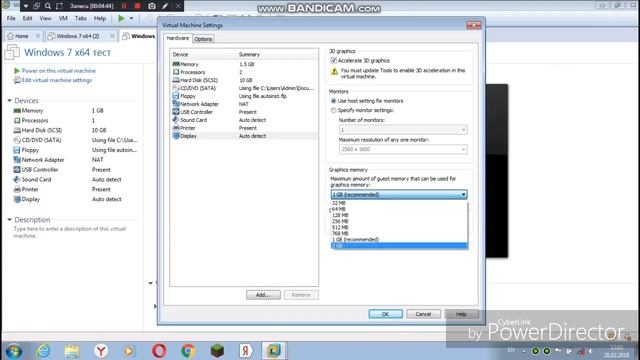The width and height of the screenshot is (640, 360).
Task: Take a screenshot with Bandicam camera icon
Action: pyautogui.click(x=152, y=6)
